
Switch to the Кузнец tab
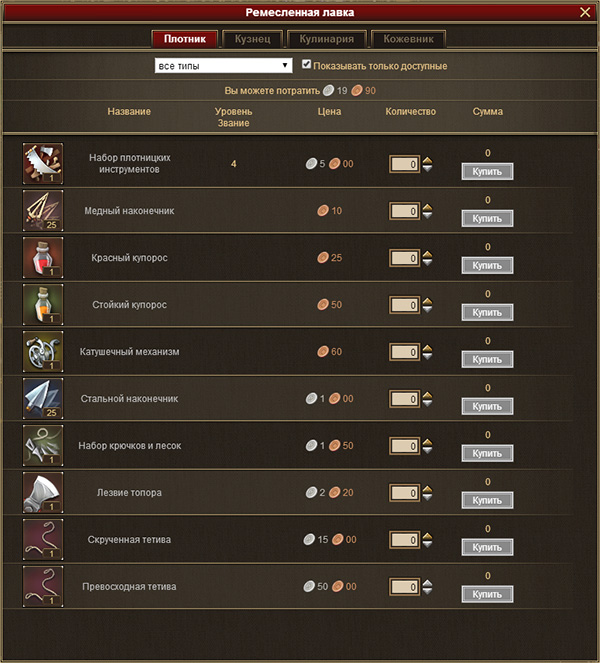coord(252,39)
